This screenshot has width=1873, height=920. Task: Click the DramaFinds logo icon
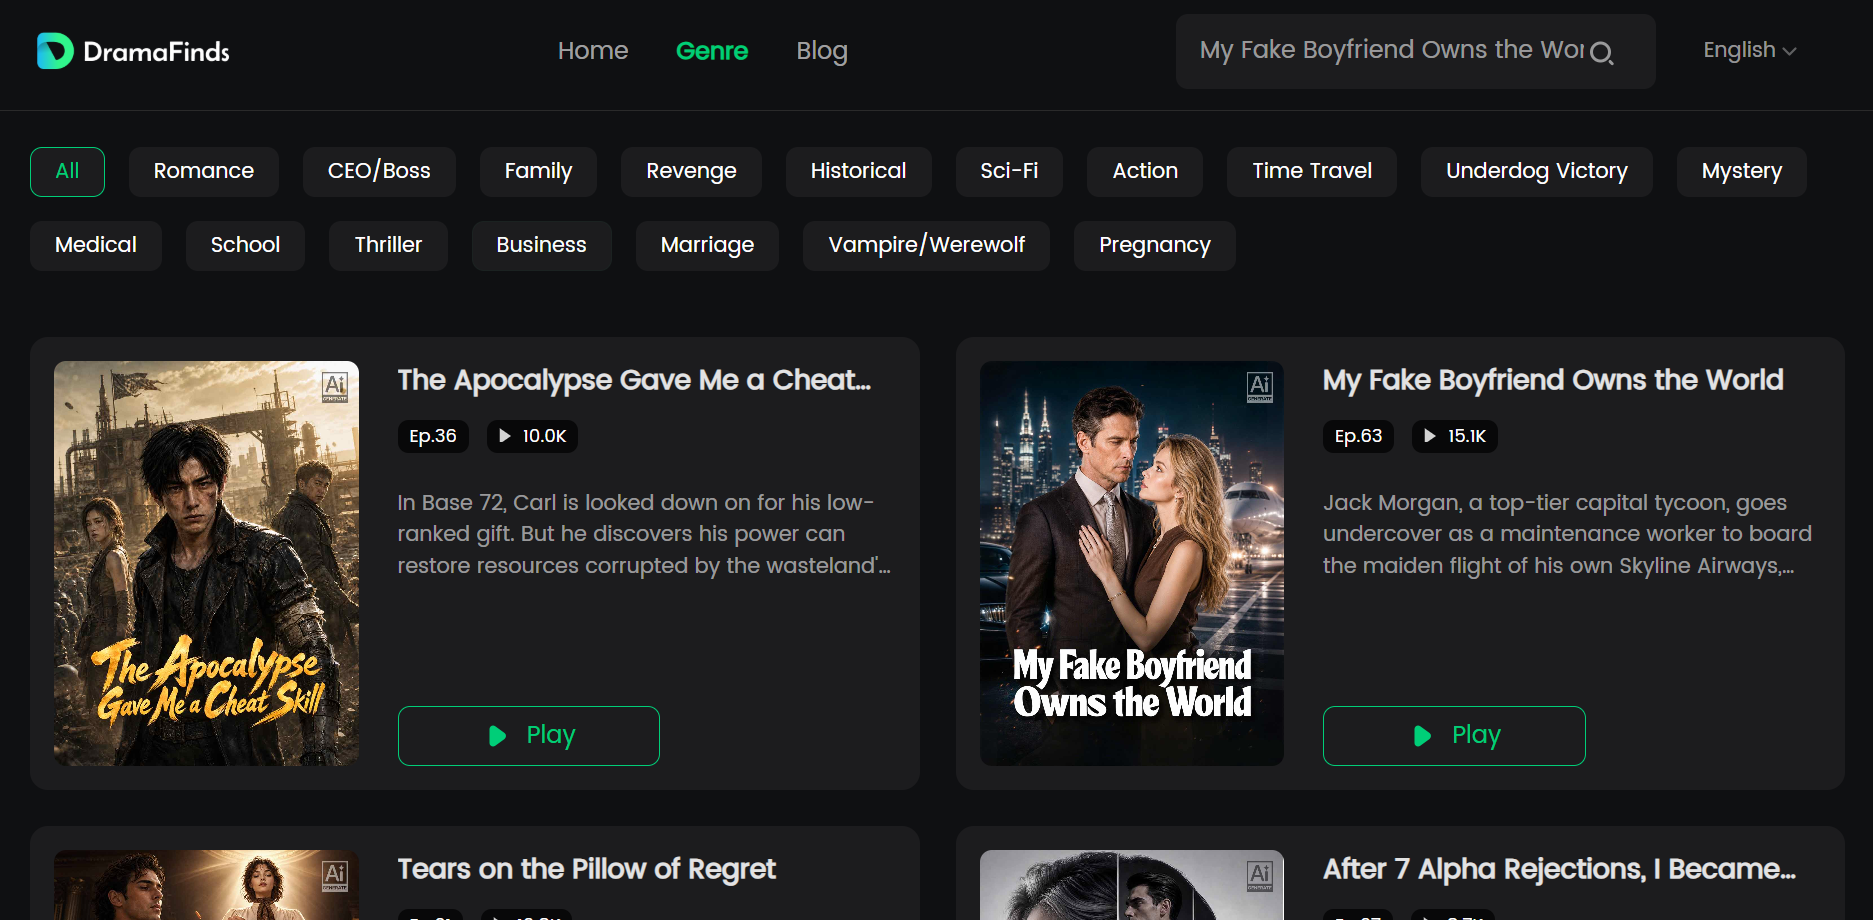pos(55,51)
